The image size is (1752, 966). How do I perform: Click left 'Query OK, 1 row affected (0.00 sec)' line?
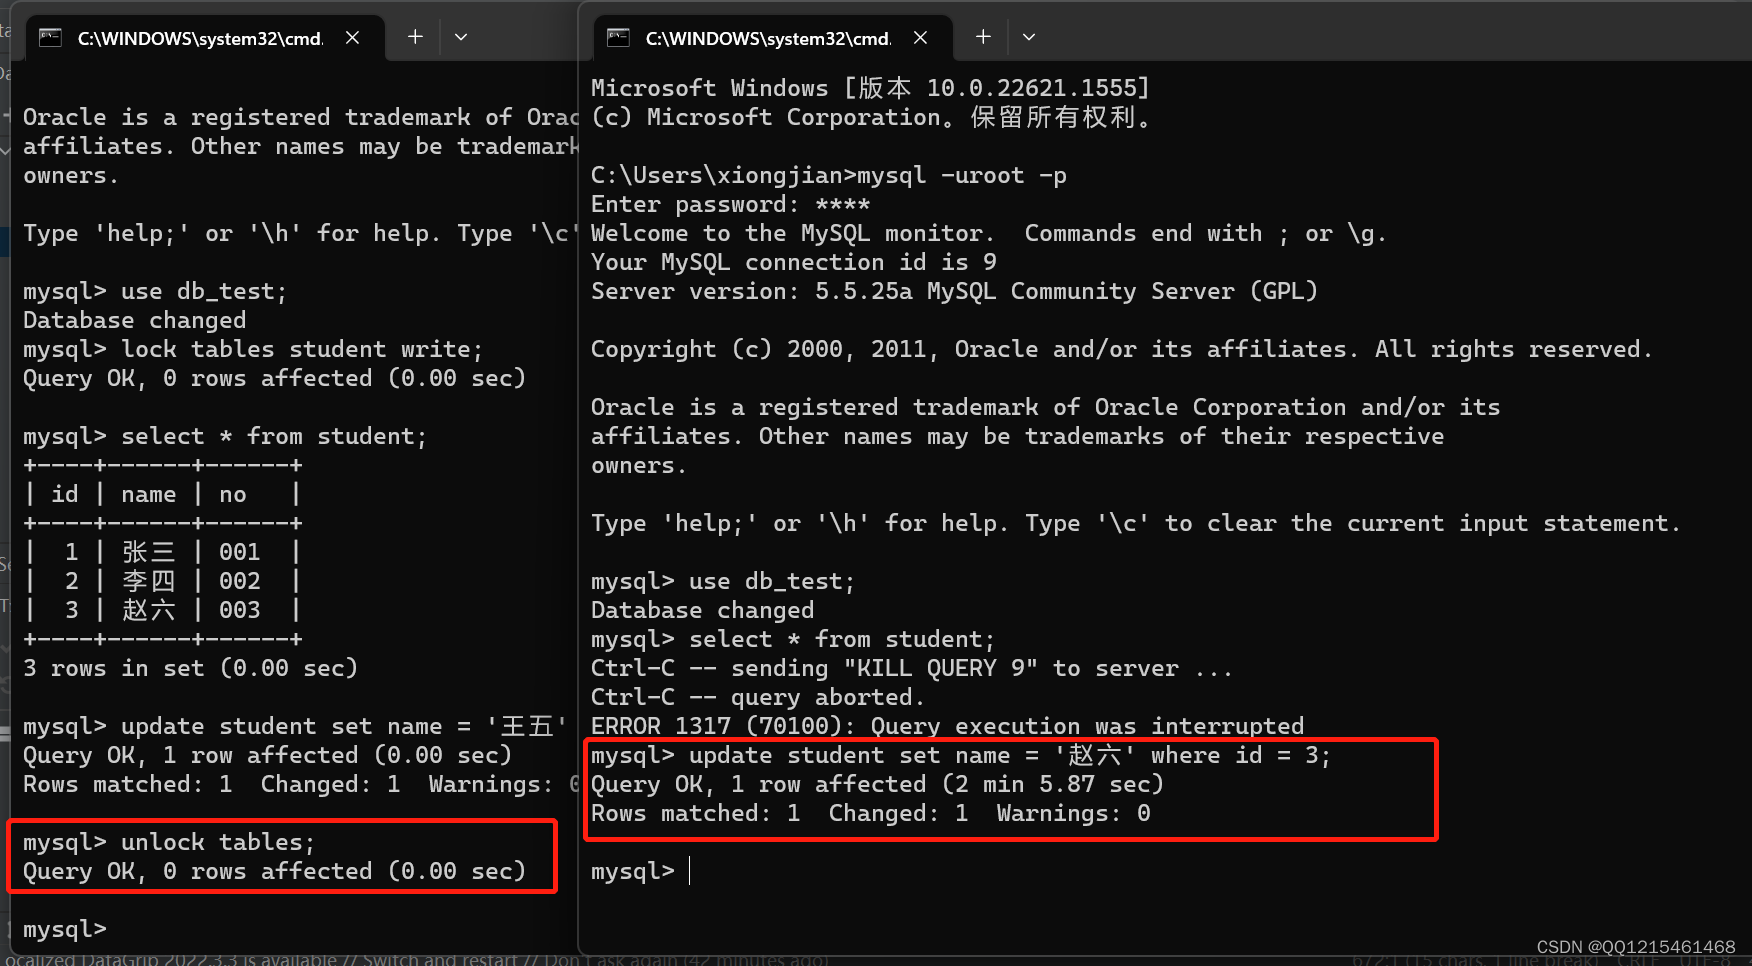click(x=267, y=755)
